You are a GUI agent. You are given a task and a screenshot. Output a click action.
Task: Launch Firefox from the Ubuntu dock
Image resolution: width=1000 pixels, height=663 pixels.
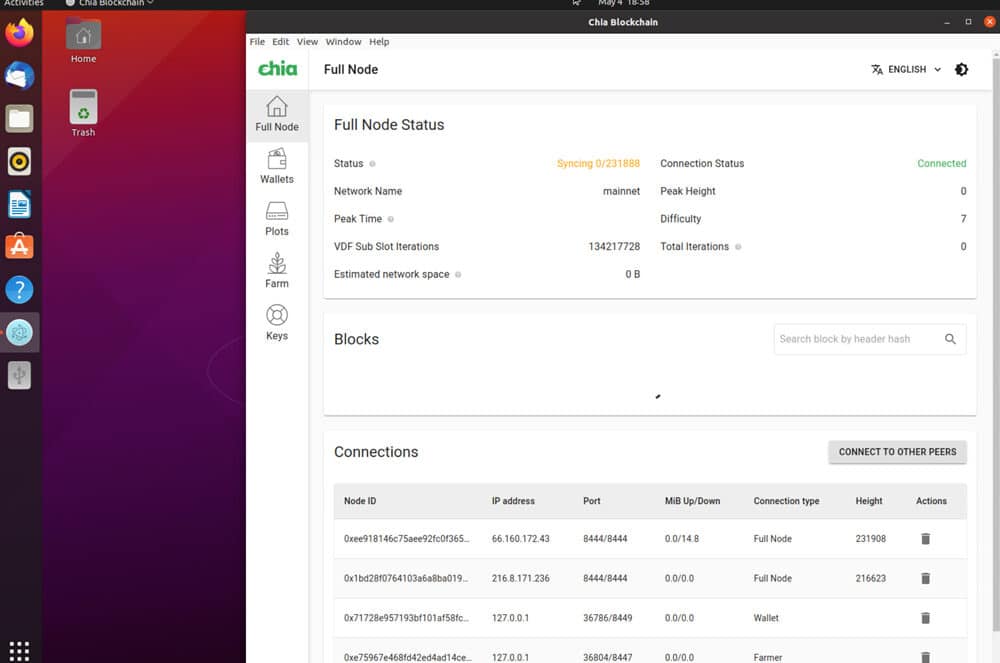(19, 33)
